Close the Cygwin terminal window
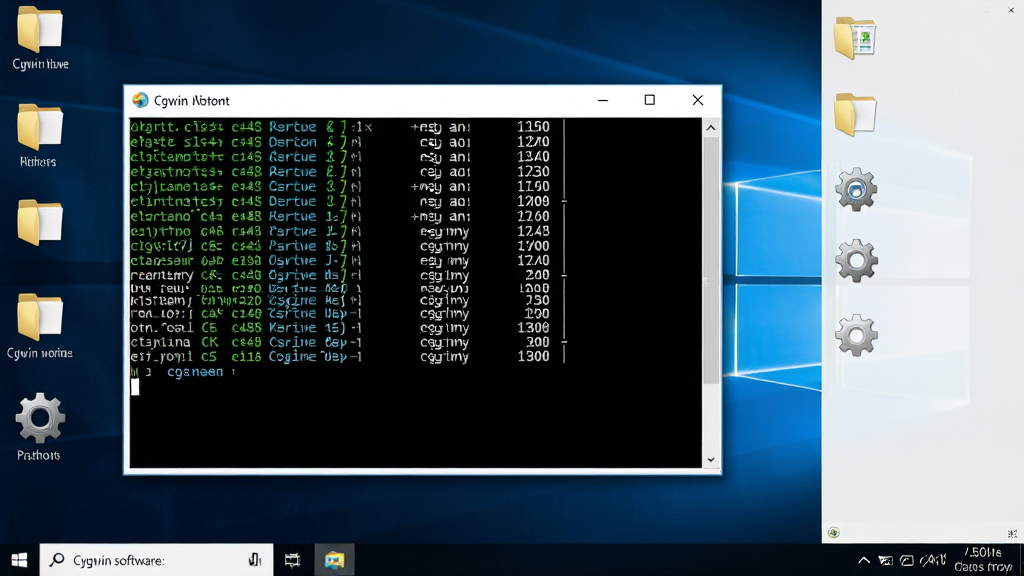Image resolution: width=1024 pixels, height=576 pixels. click(697, 100)
